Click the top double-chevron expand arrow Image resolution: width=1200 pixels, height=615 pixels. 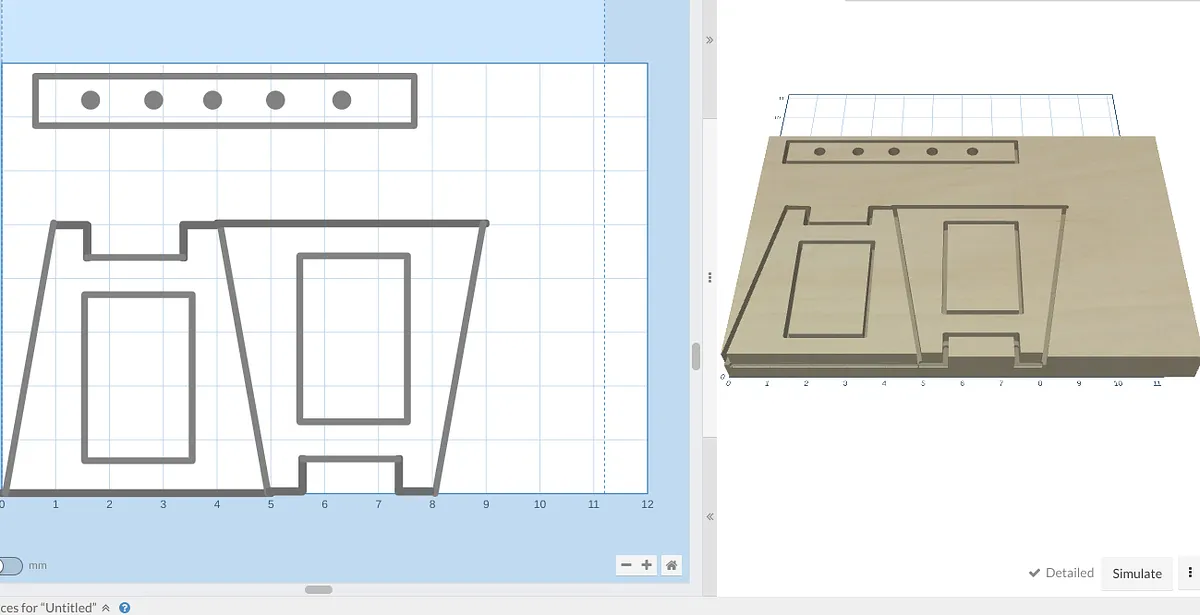click(710, 40)
